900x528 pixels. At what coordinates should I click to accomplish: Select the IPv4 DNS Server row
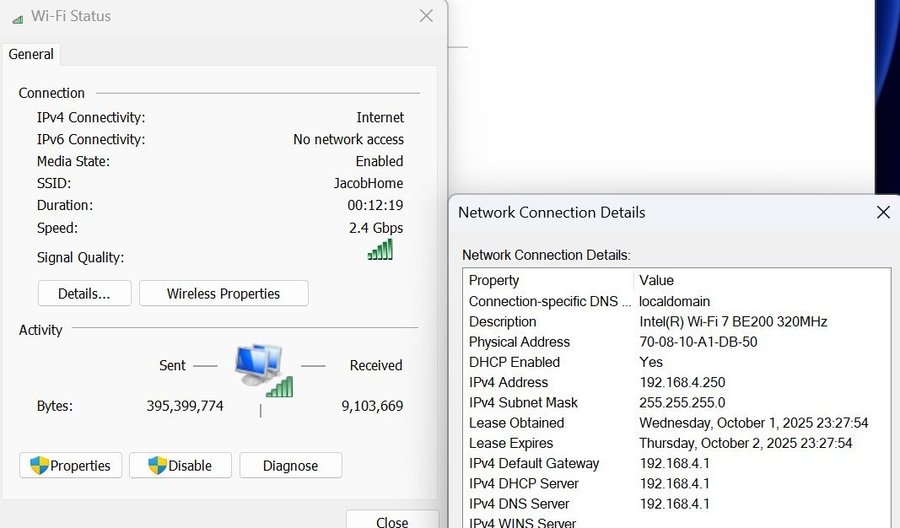[x=676, y=504]
